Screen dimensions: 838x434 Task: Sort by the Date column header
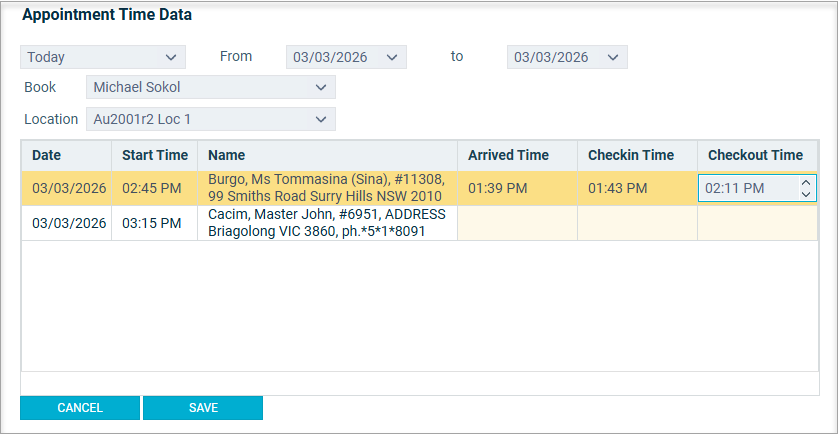[66, 155]
